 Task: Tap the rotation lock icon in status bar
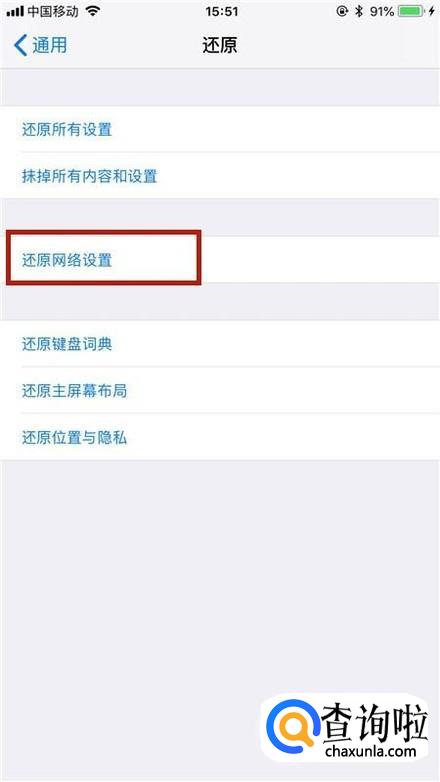click(342, 11)
